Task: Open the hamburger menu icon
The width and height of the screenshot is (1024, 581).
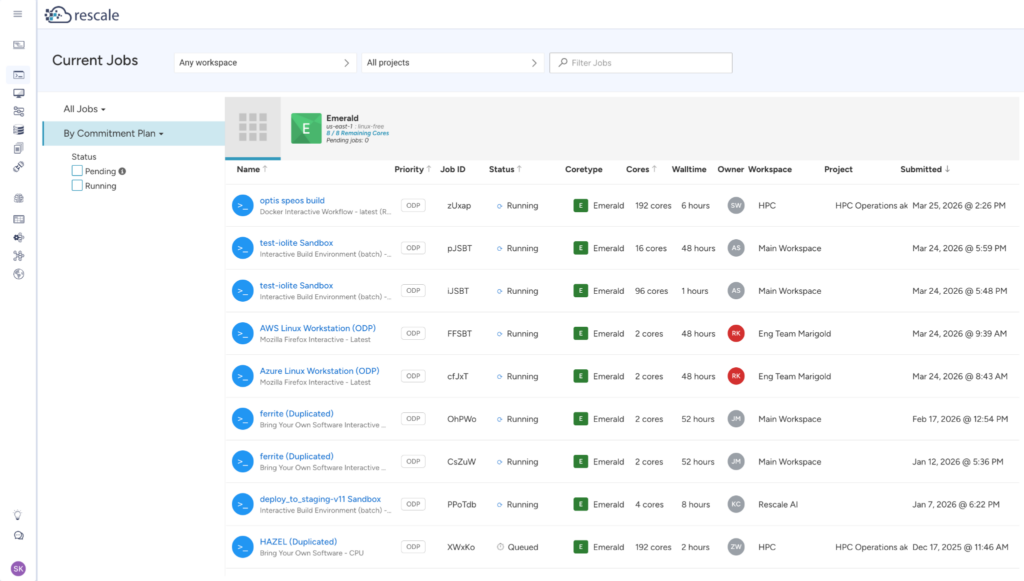Action: point(18,14)
